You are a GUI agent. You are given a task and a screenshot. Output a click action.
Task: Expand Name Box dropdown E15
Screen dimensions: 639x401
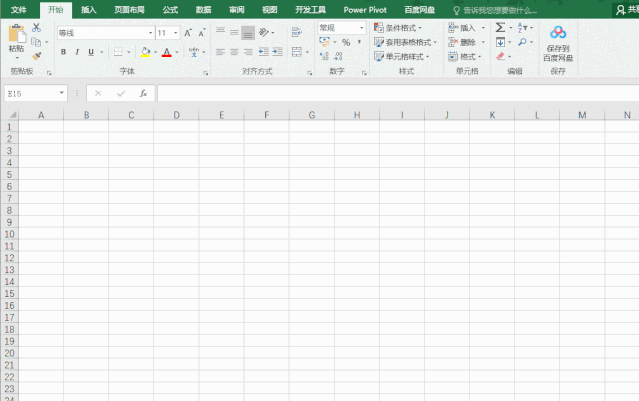pyautogui.click(x=62, y=93)
